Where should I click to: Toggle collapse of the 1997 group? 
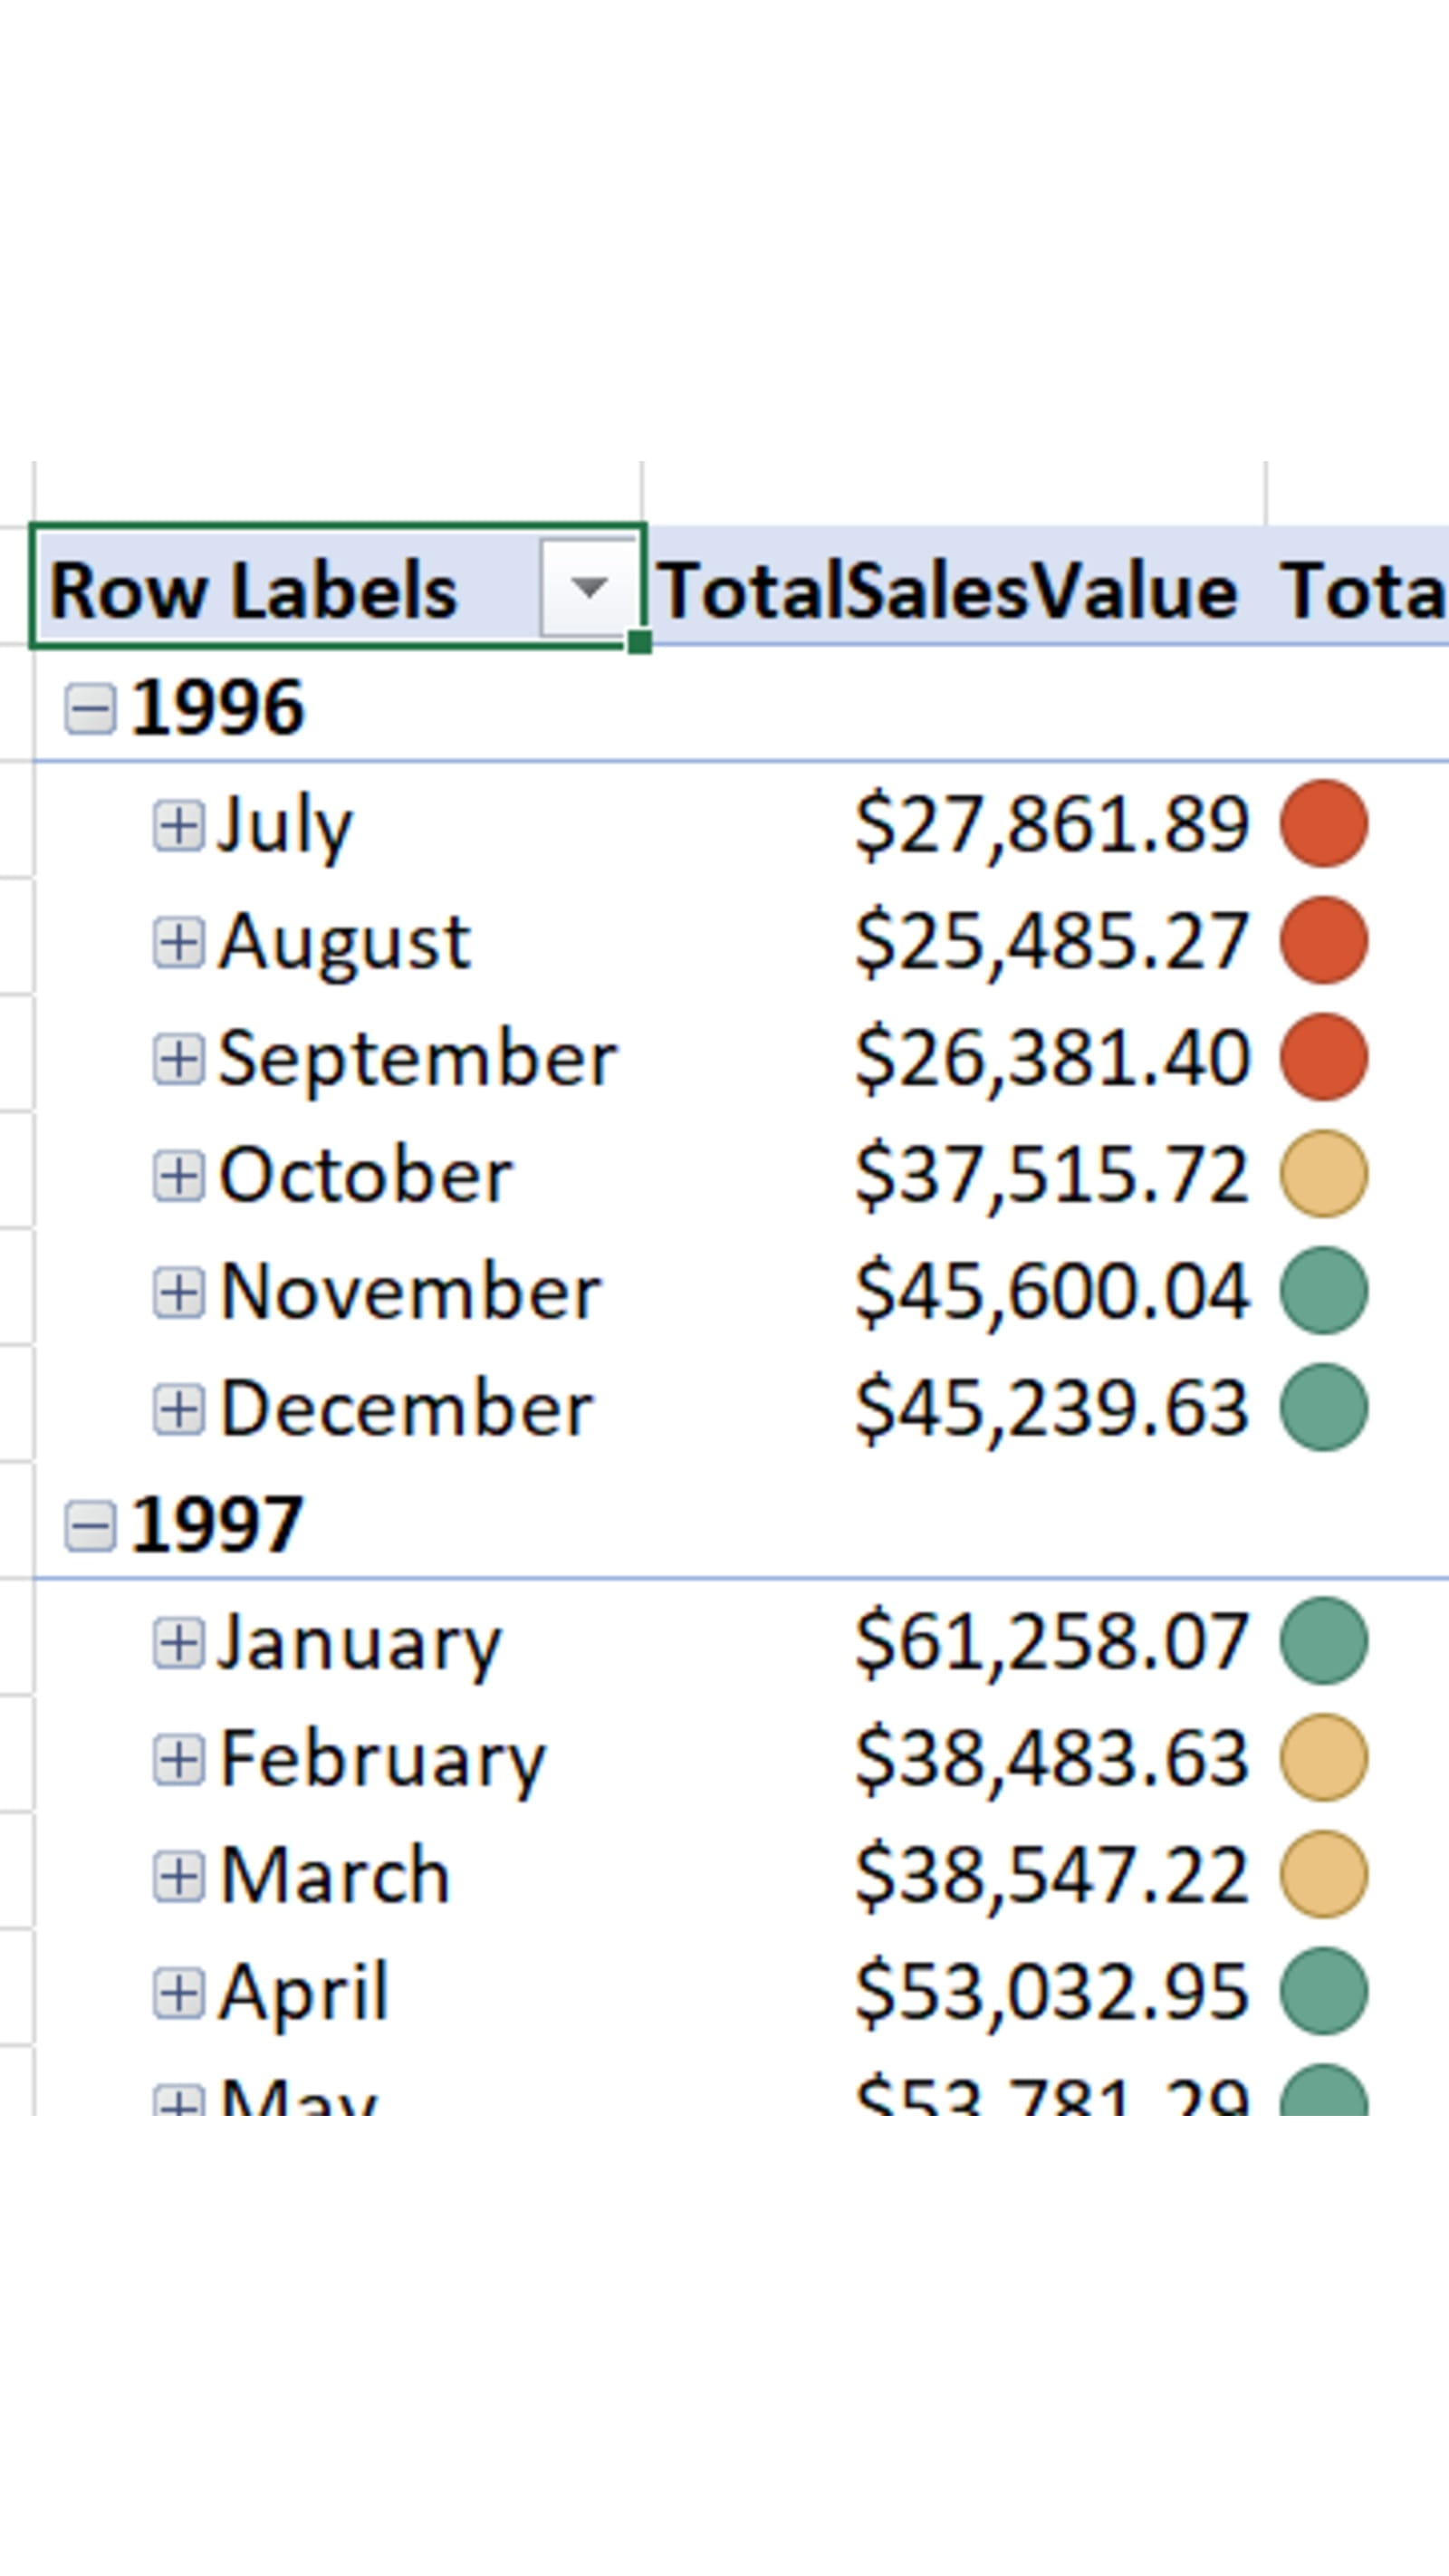(x=91, y=1524)
